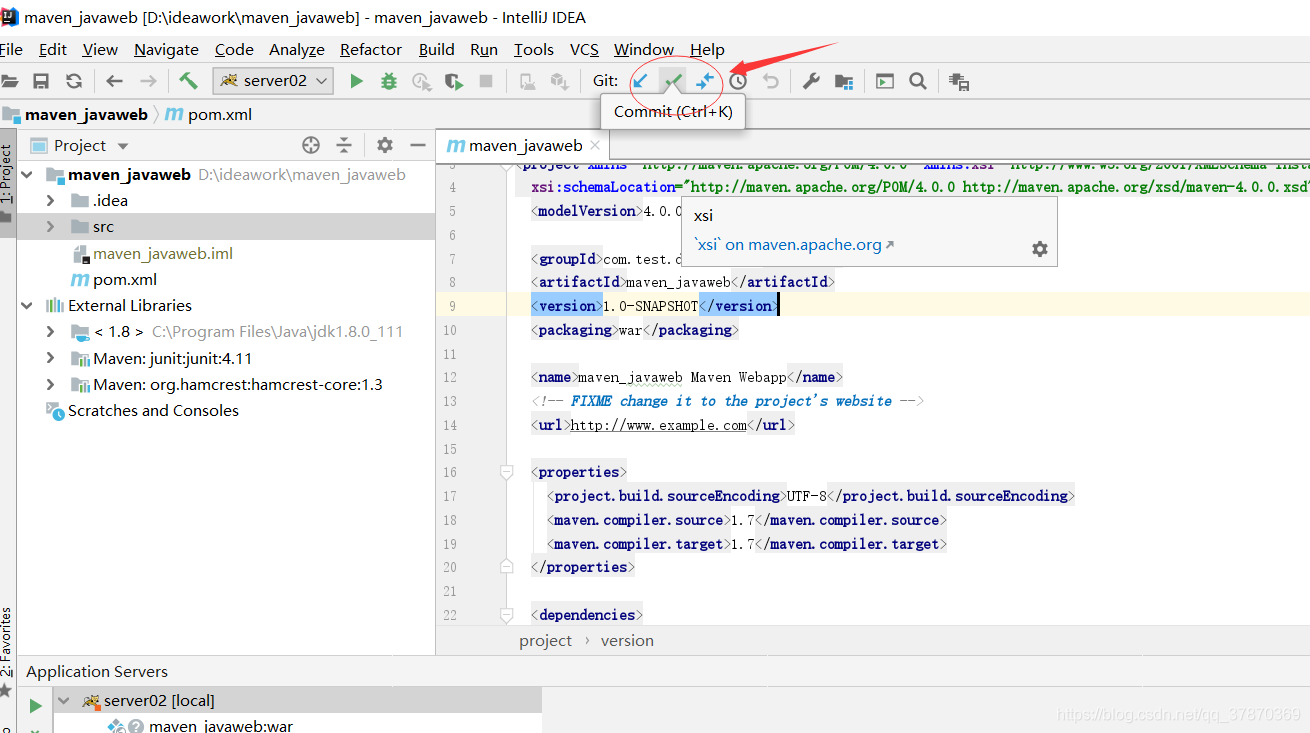Open Project panel gear options
Screen dimensions: 1310x733
point(385,146)
